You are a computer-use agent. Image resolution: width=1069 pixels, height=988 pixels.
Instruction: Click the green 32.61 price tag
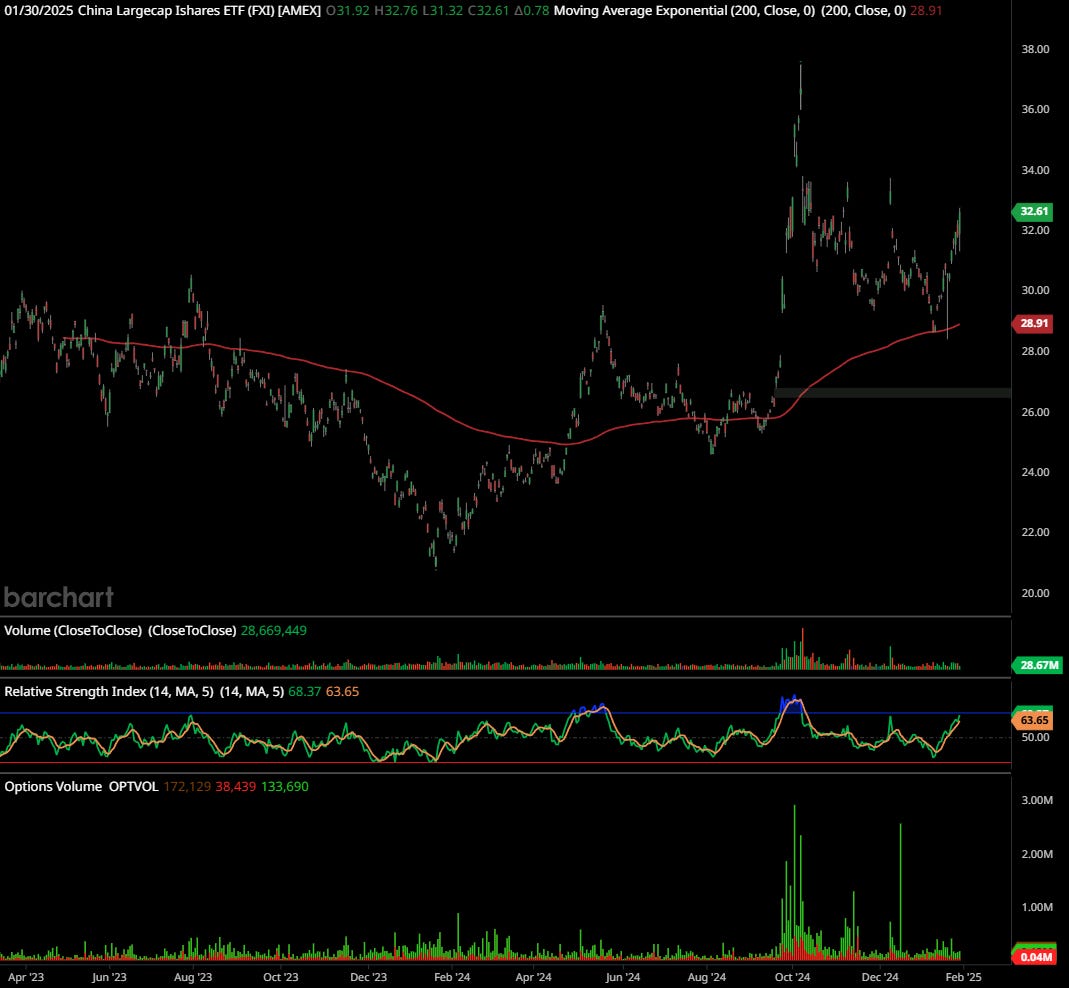[x=1034, y=211]
